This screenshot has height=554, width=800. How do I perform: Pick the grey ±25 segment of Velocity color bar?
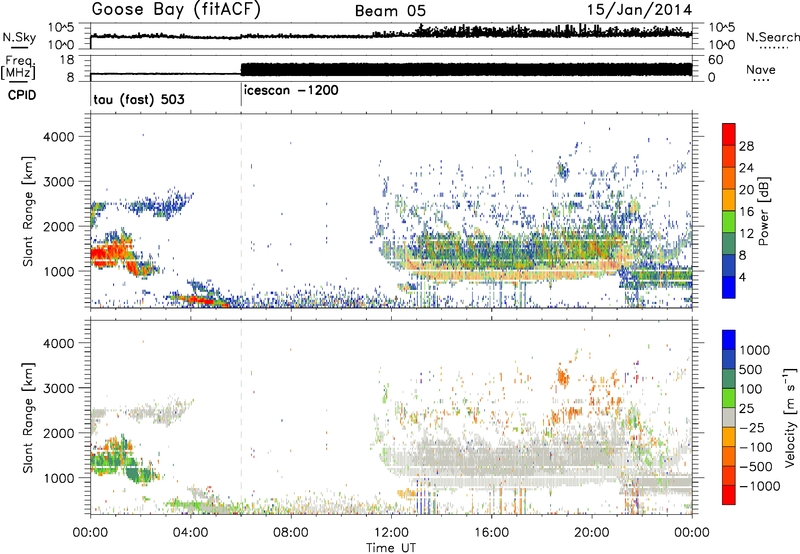(x=729, y=417)
